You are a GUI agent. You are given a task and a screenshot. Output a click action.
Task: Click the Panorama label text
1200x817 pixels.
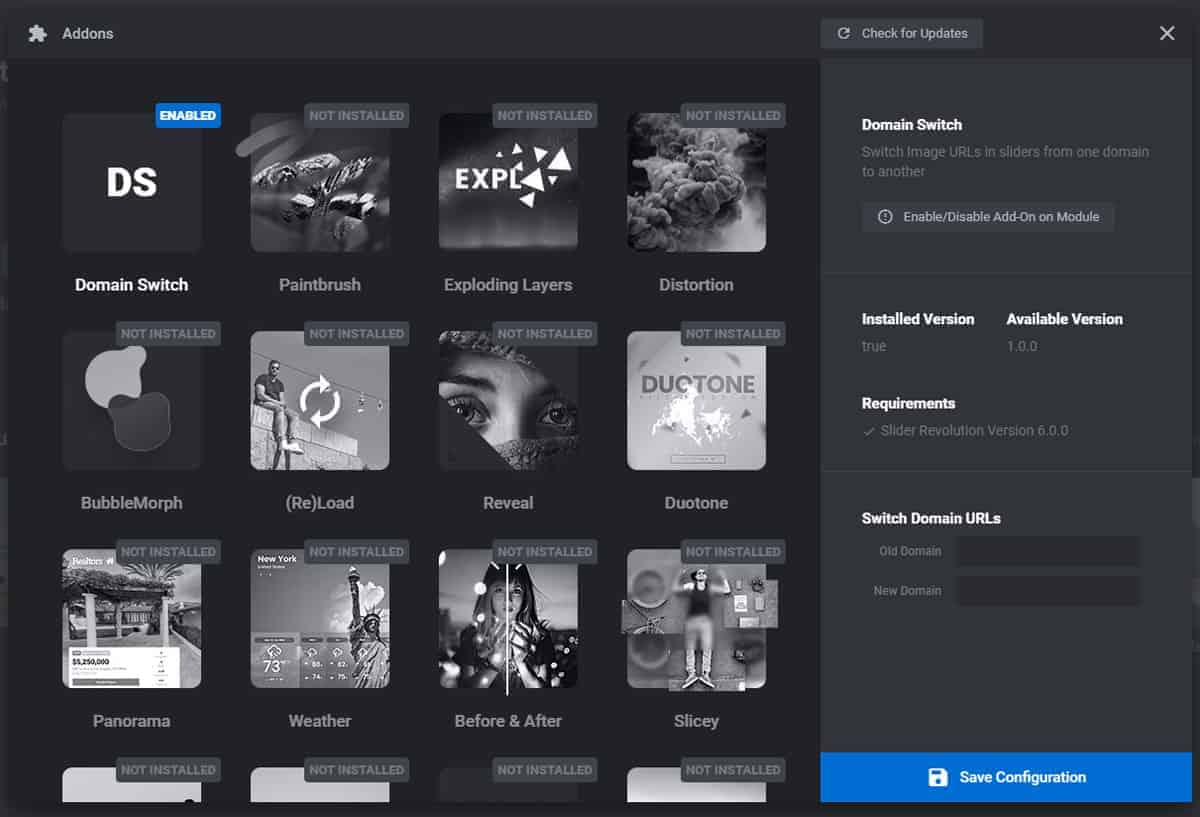pos(132,721)
